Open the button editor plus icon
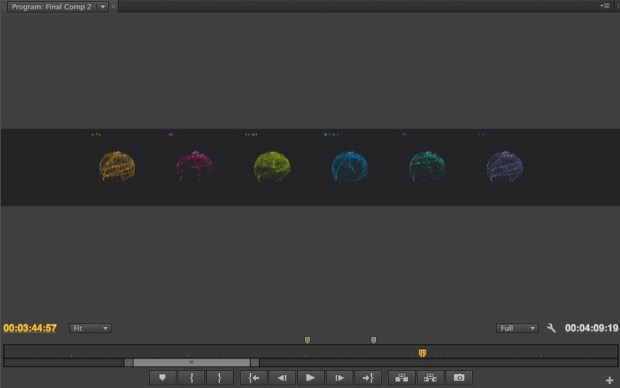 click(609, 380)
